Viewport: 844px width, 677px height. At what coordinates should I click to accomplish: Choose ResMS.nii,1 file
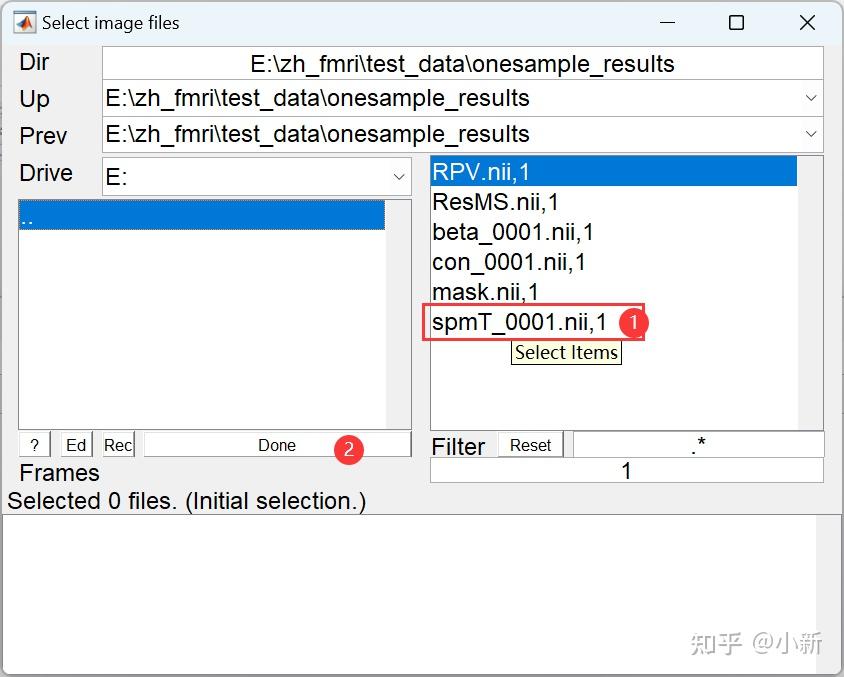coord(495,202)
